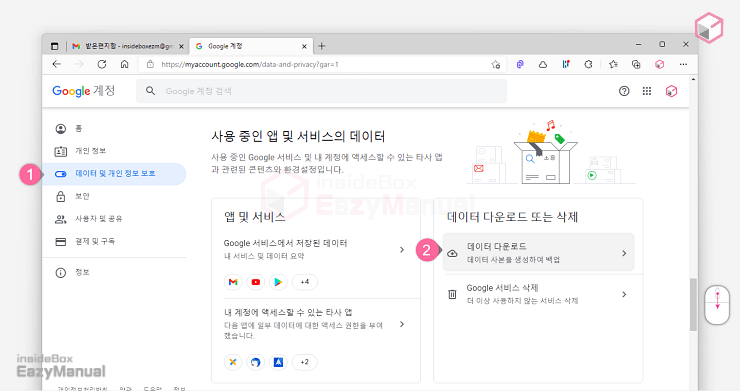The image size is (740, 391).
Task: Close the Gmail 받은편지함 tab
Action: coord(181,46)
